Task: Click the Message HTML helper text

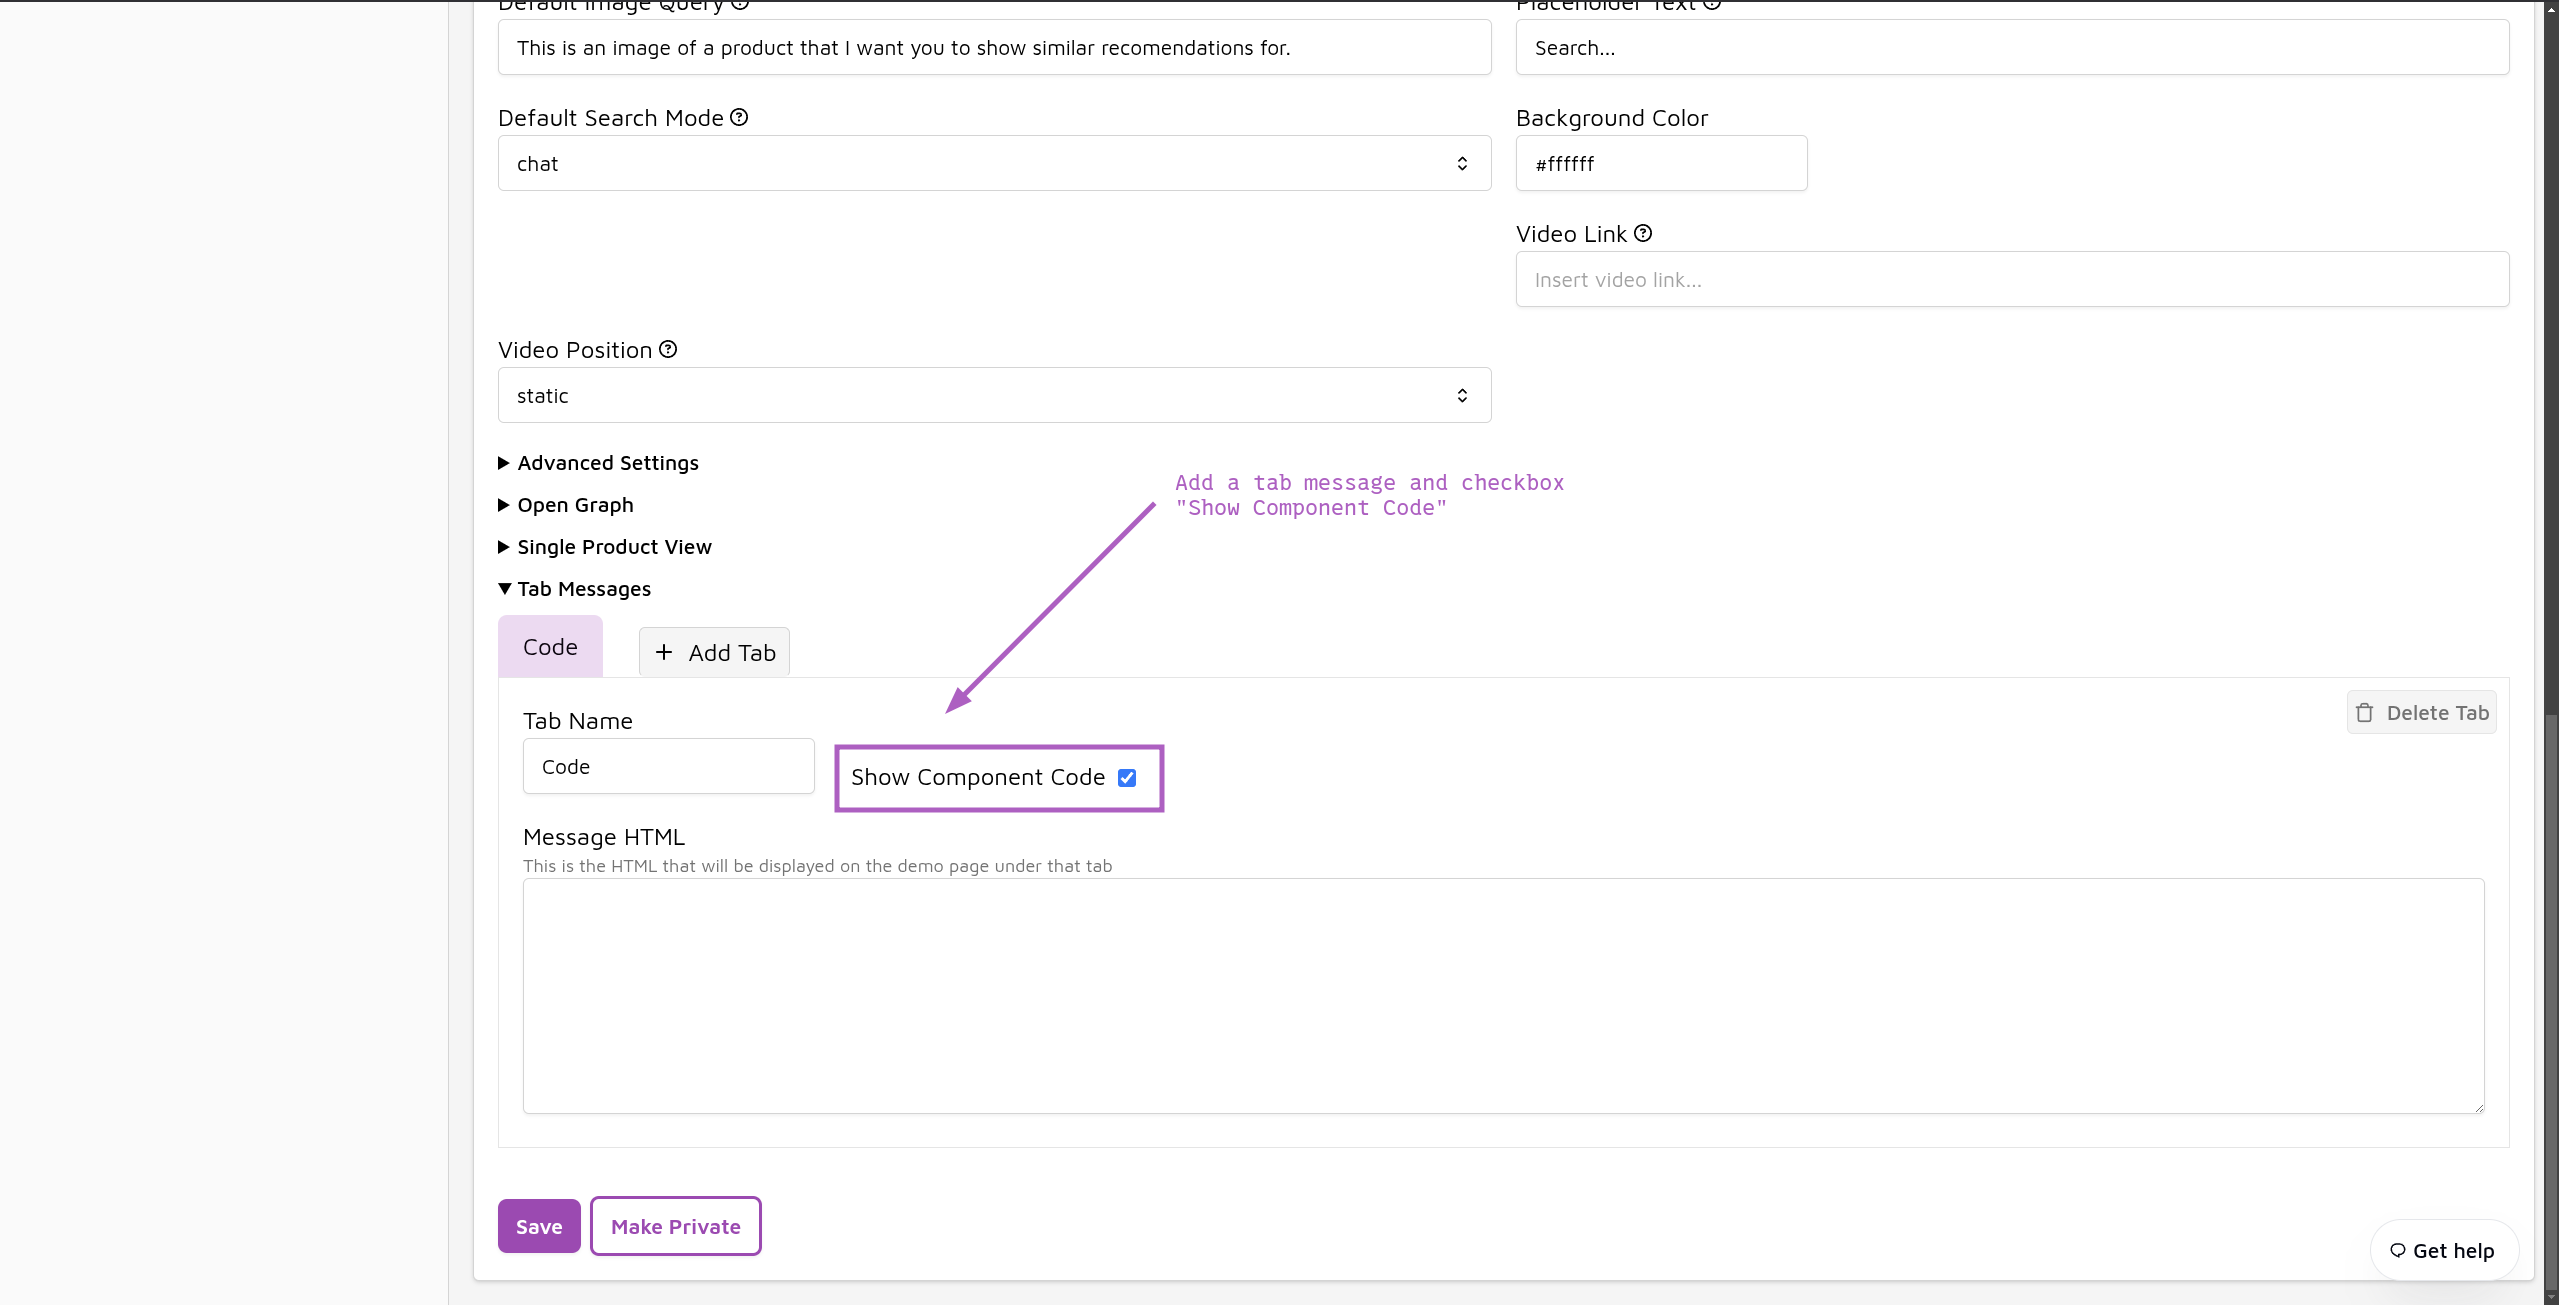Action: [817, 866]
